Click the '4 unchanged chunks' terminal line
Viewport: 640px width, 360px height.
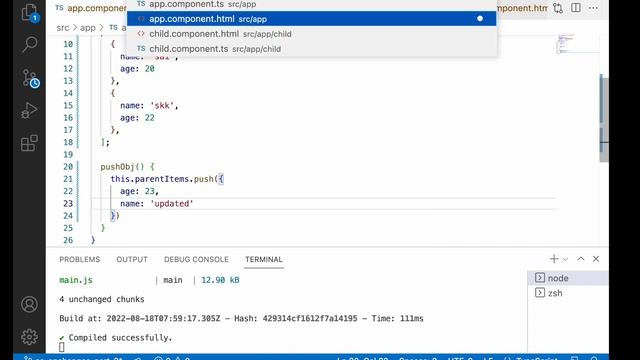point(102,300)
